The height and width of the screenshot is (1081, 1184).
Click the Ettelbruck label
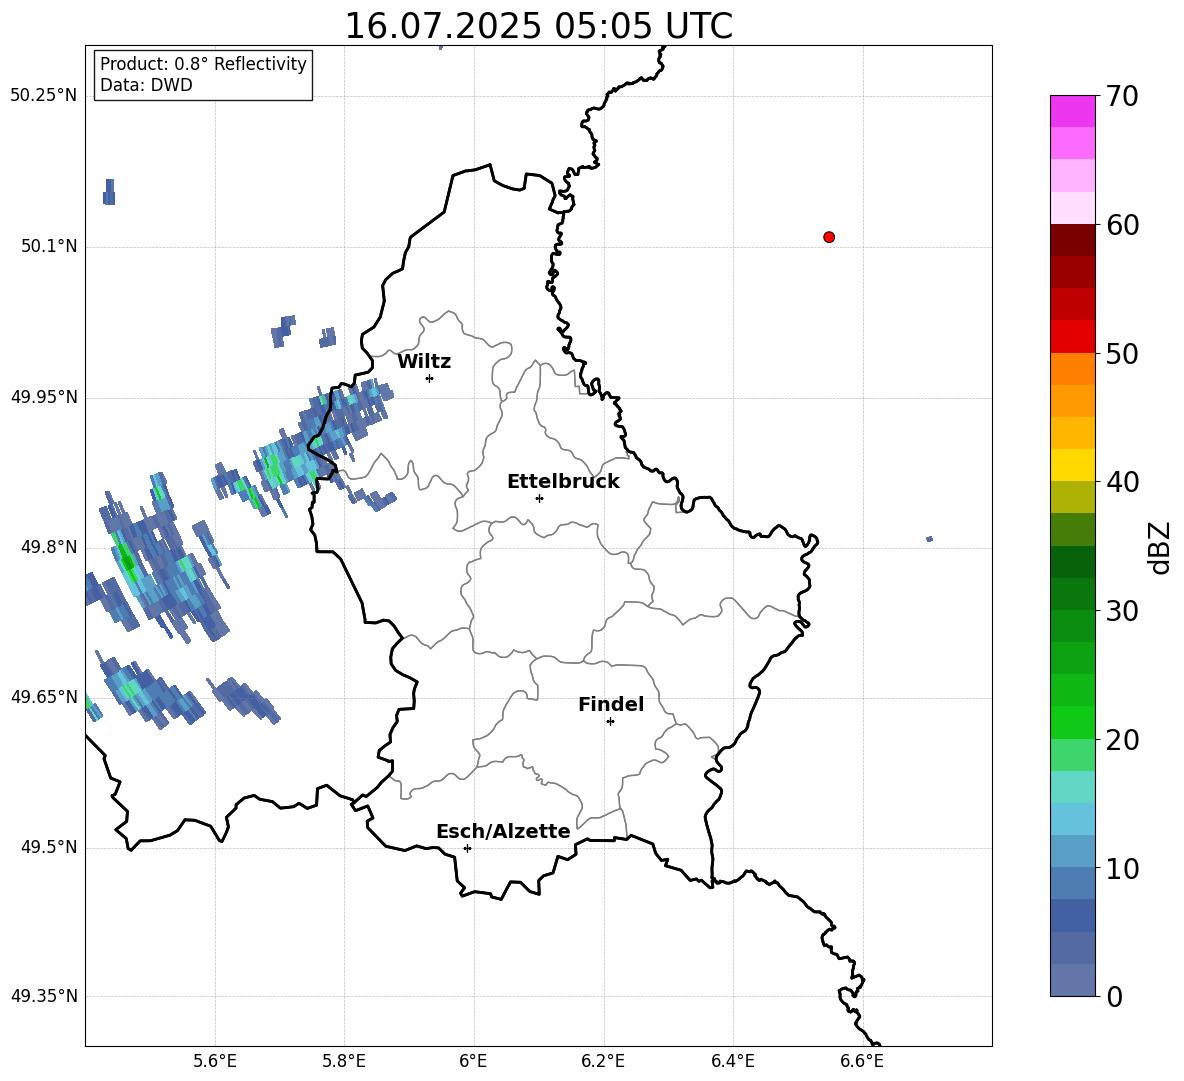(563, 482)
